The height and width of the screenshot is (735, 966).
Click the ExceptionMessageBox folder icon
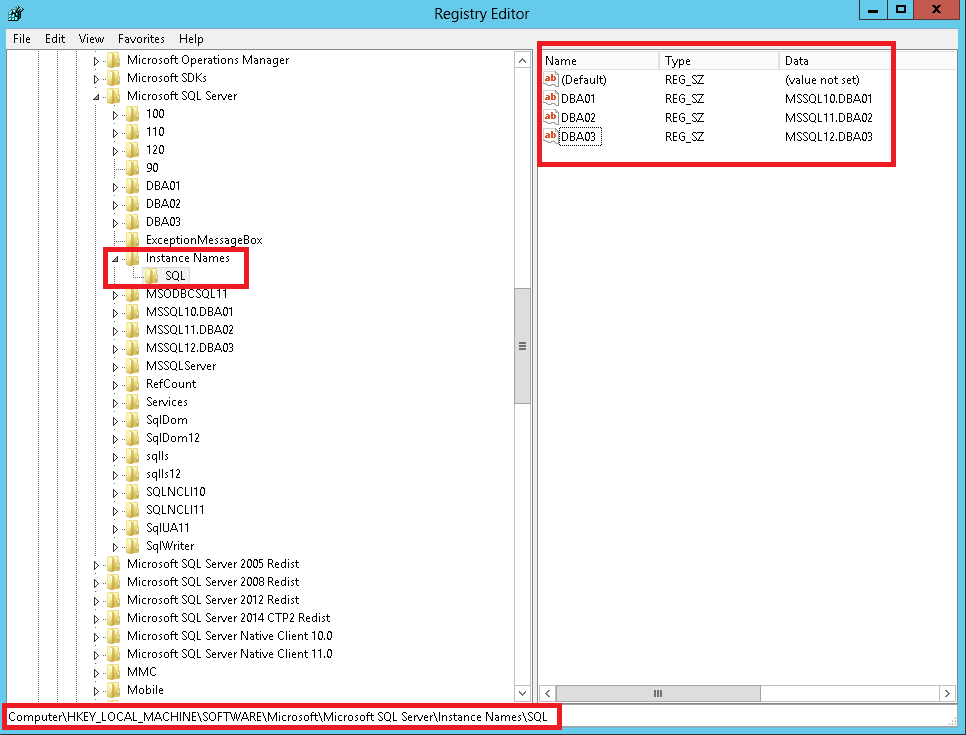pyautogui.click(x=133, y=240)
